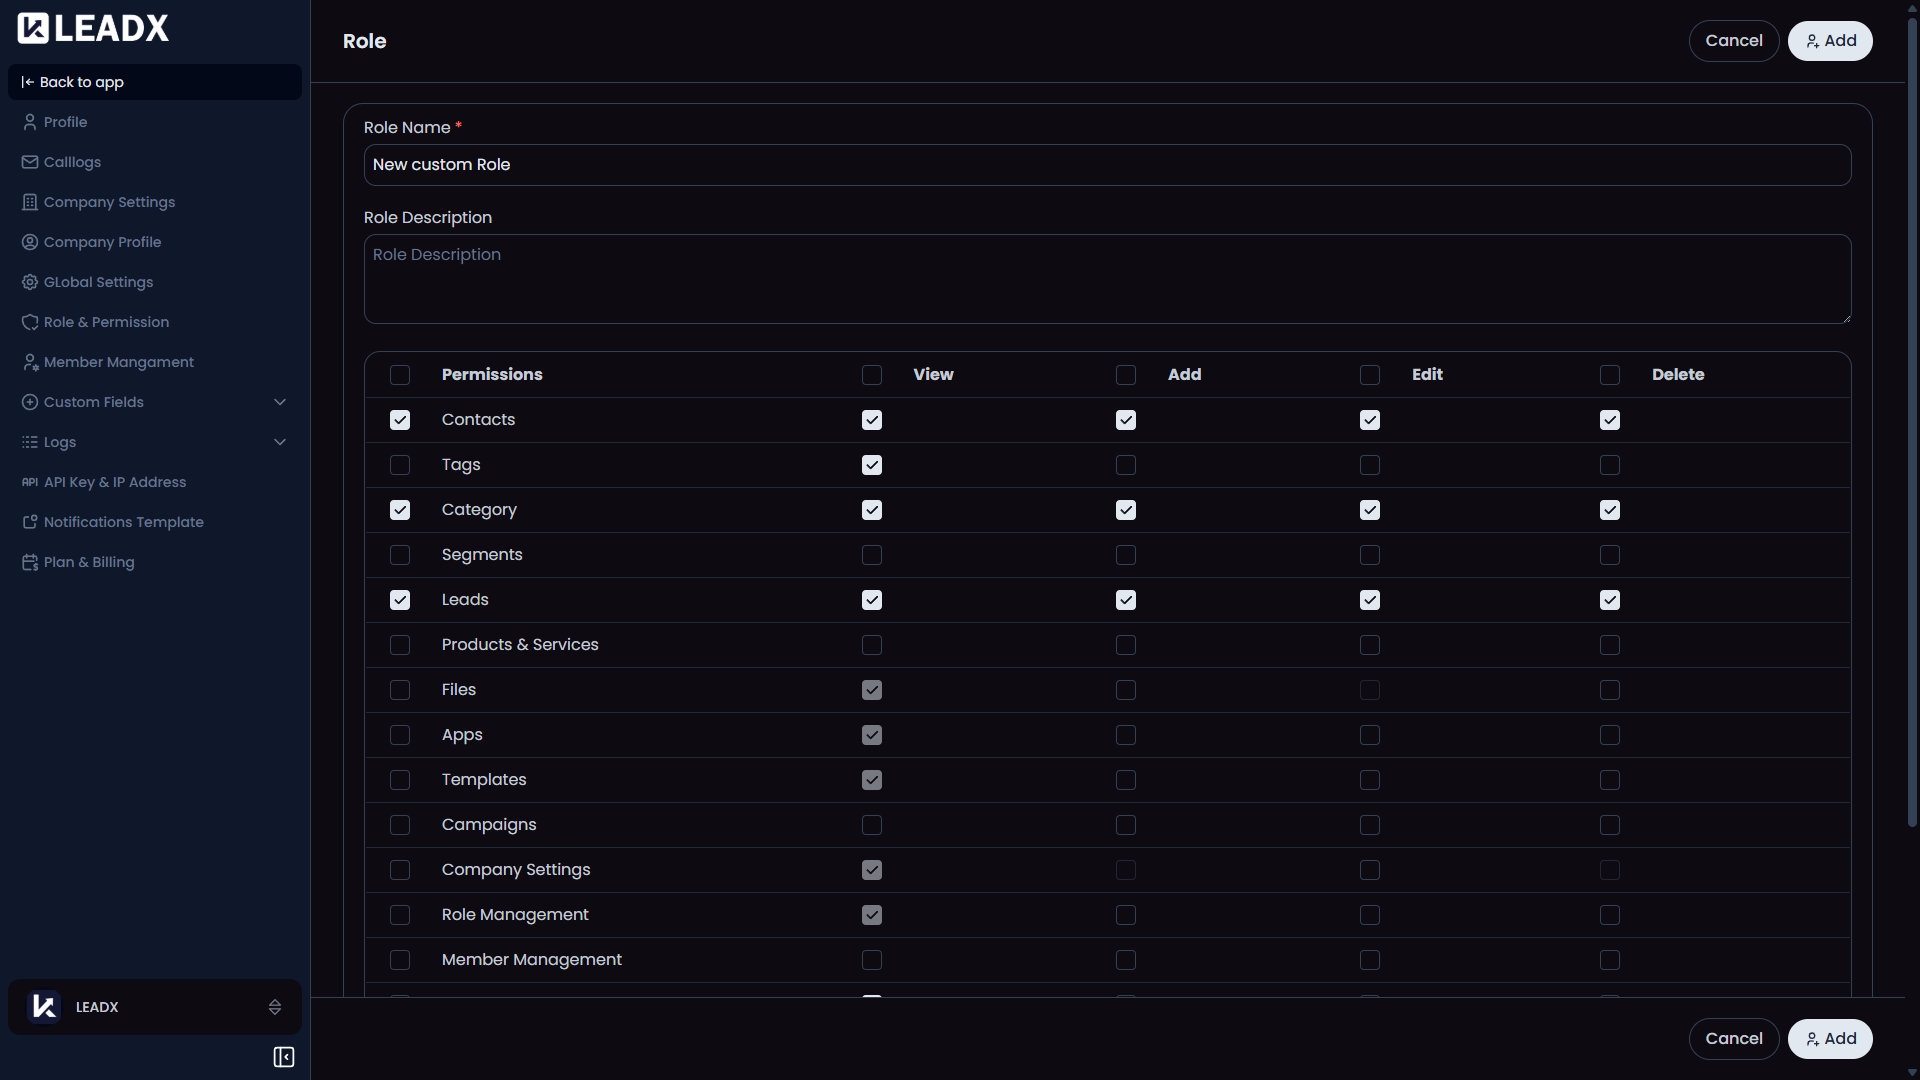Open Company Settings from the sidebar
The height and width of the screenshot is (1080, 1920).
pos(108,201)
